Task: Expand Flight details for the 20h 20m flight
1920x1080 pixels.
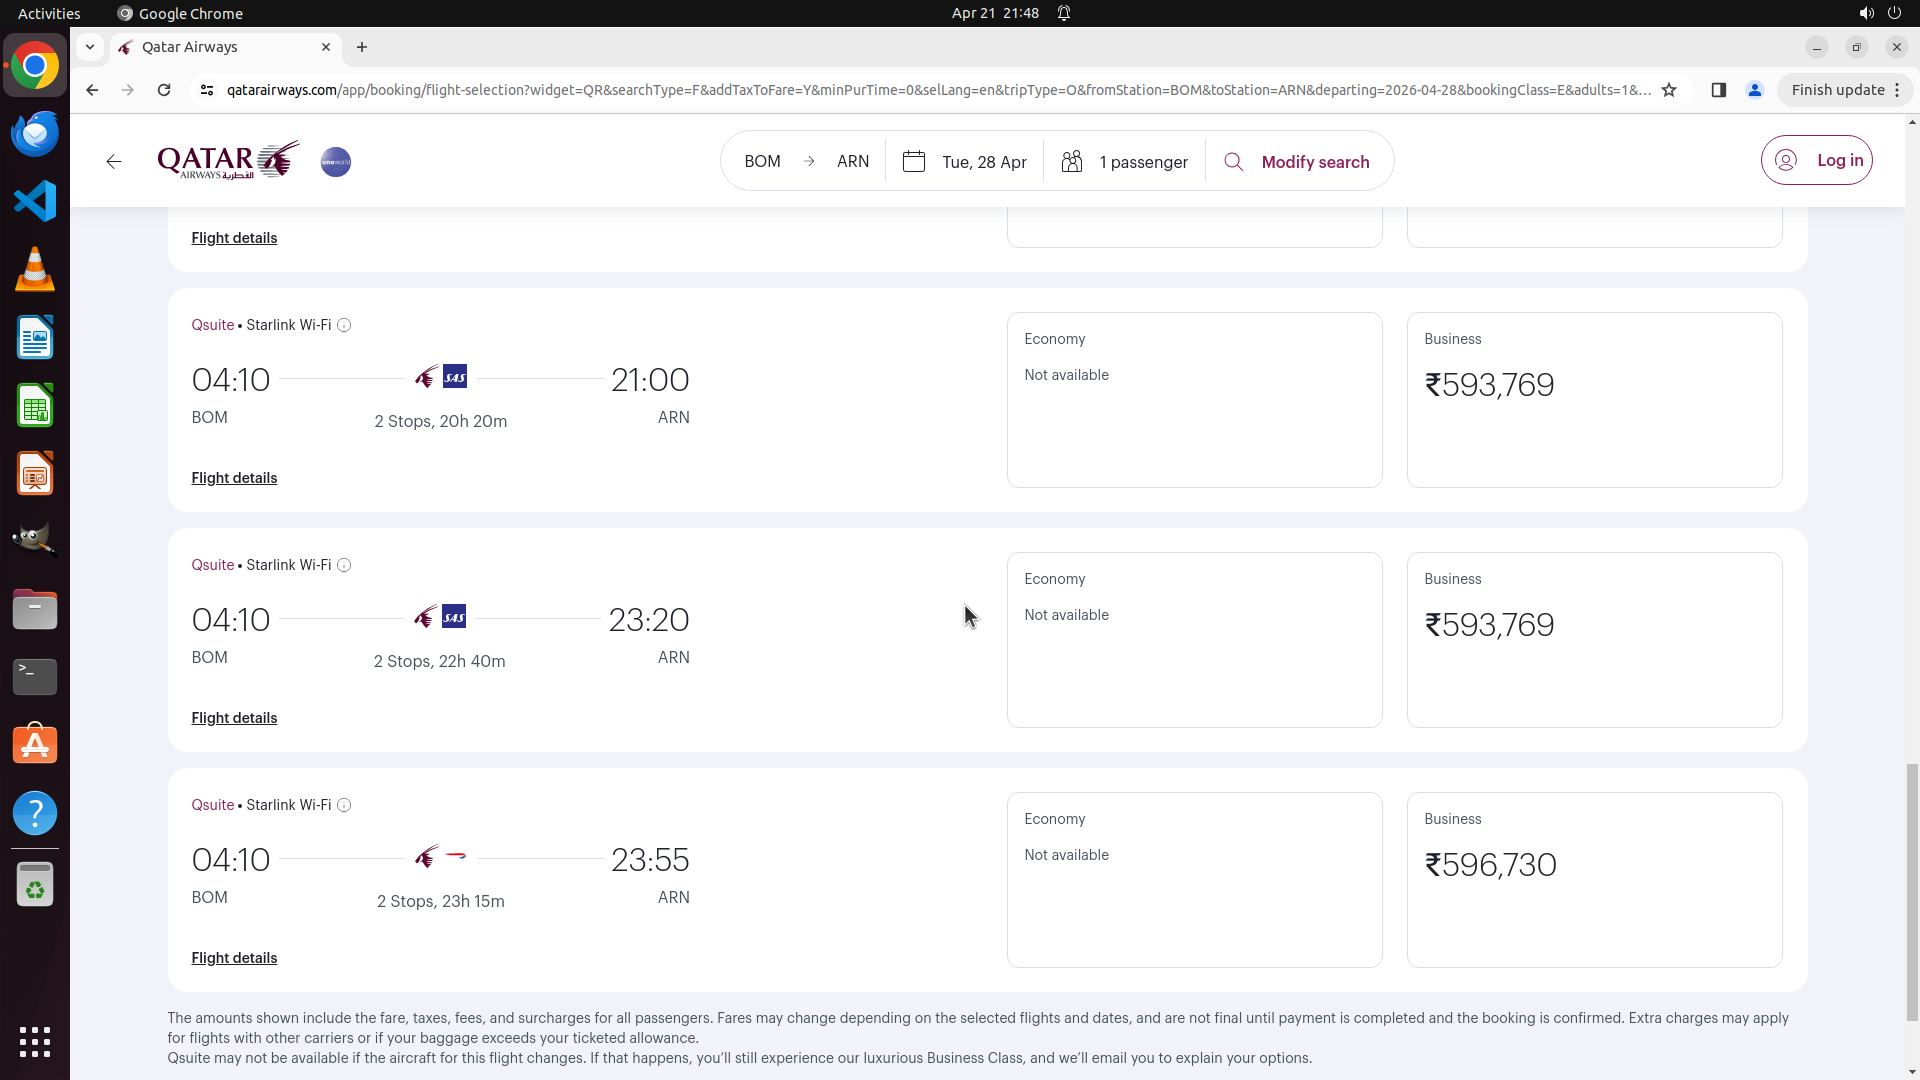Action: tap(234, 478)
